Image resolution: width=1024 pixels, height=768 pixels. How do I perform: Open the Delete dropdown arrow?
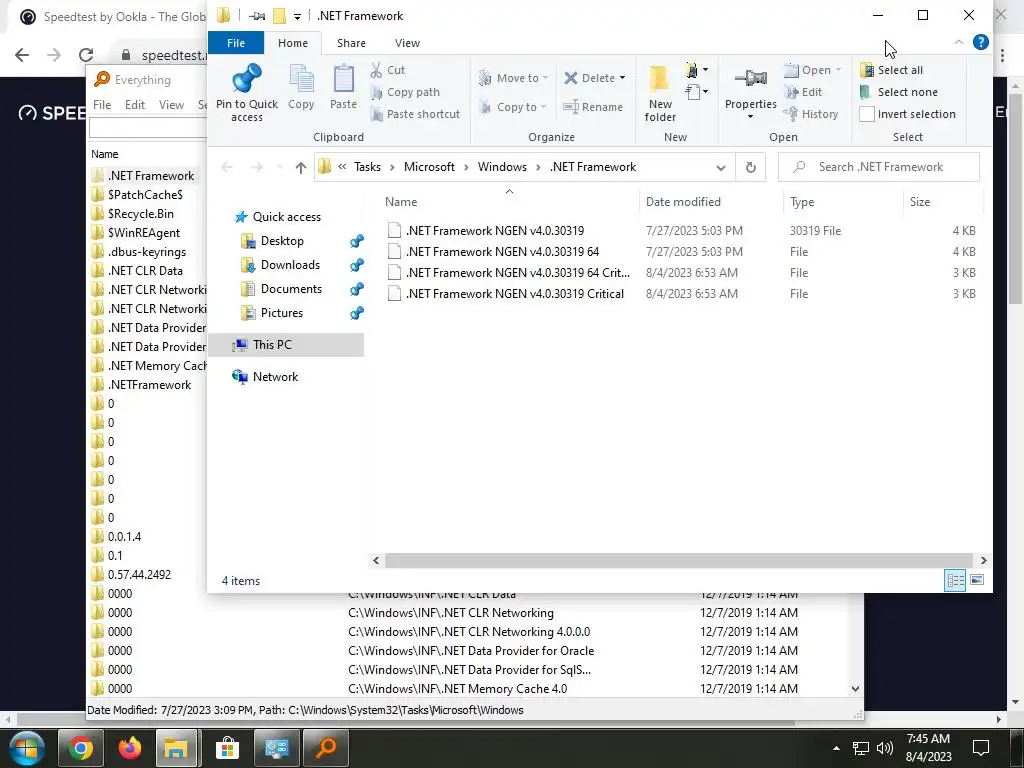(x=622, y=78)
